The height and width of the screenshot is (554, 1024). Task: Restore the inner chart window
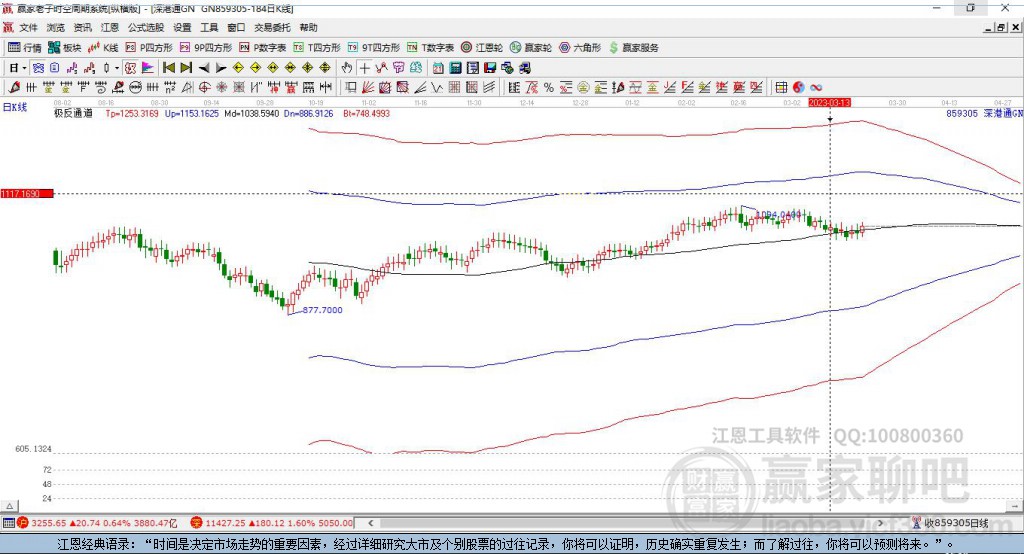click(1000, 27)
